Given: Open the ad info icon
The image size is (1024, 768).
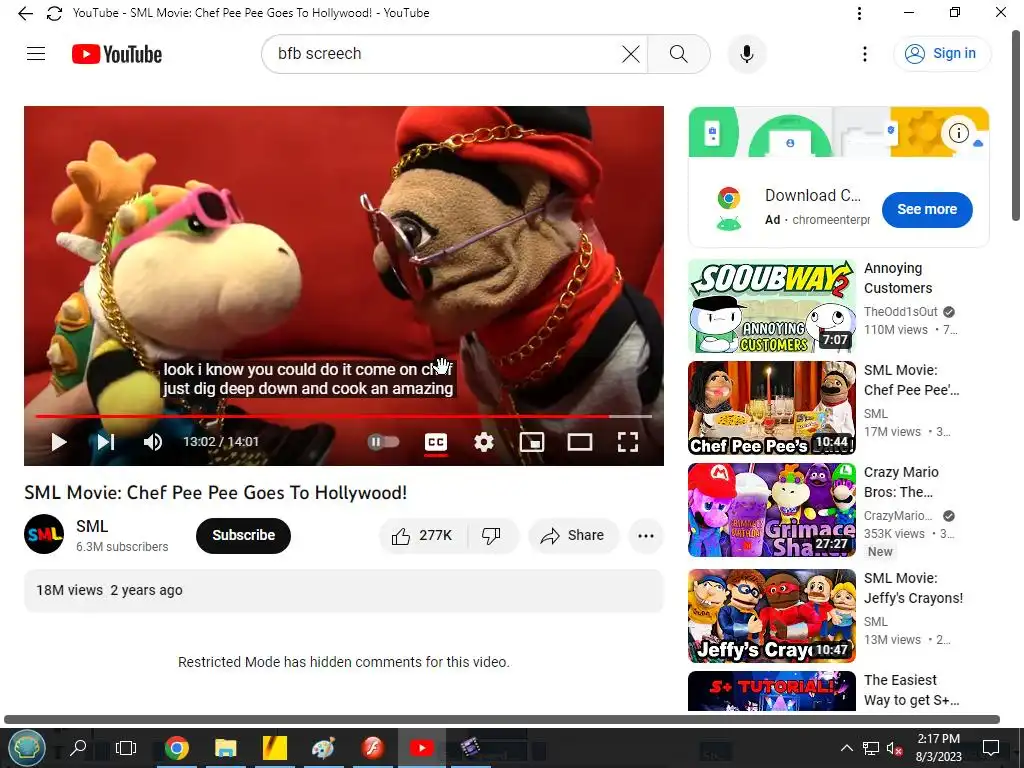Looking at the screenshot, I should click(958, 133).
